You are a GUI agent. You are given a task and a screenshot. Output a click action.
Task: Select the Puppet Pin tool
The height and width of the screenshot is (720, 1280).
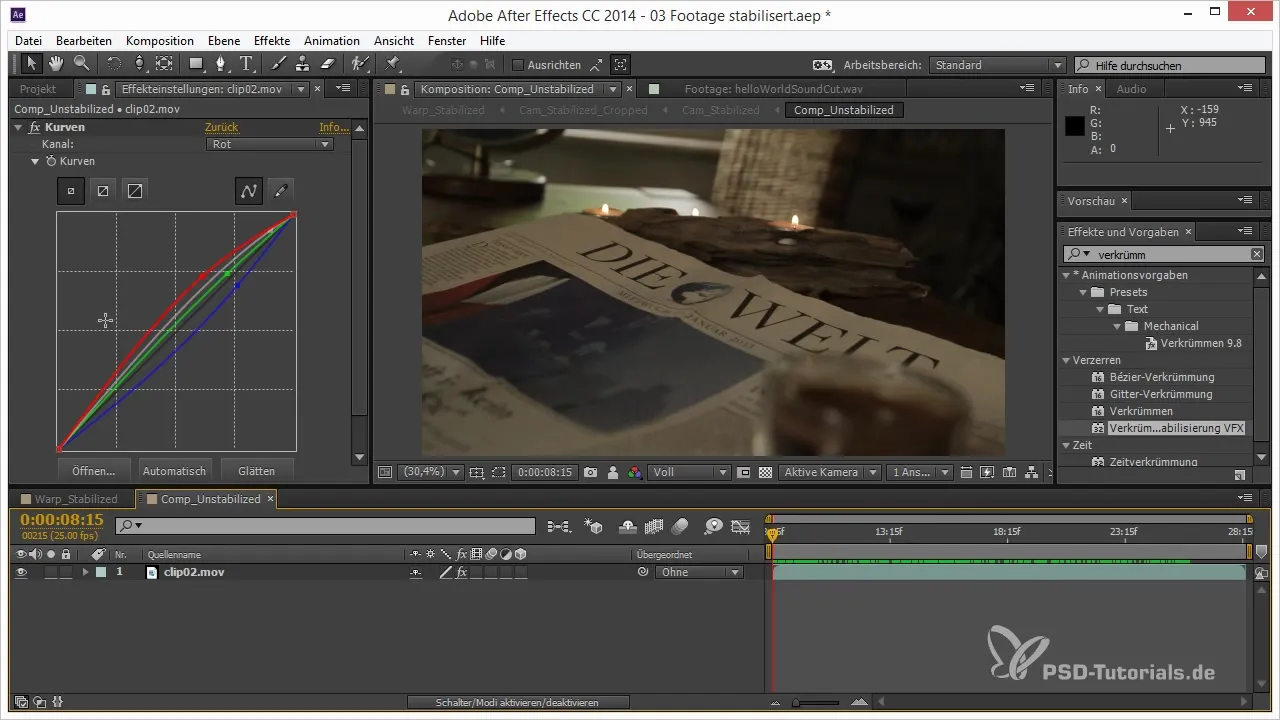tap(392, 64)
